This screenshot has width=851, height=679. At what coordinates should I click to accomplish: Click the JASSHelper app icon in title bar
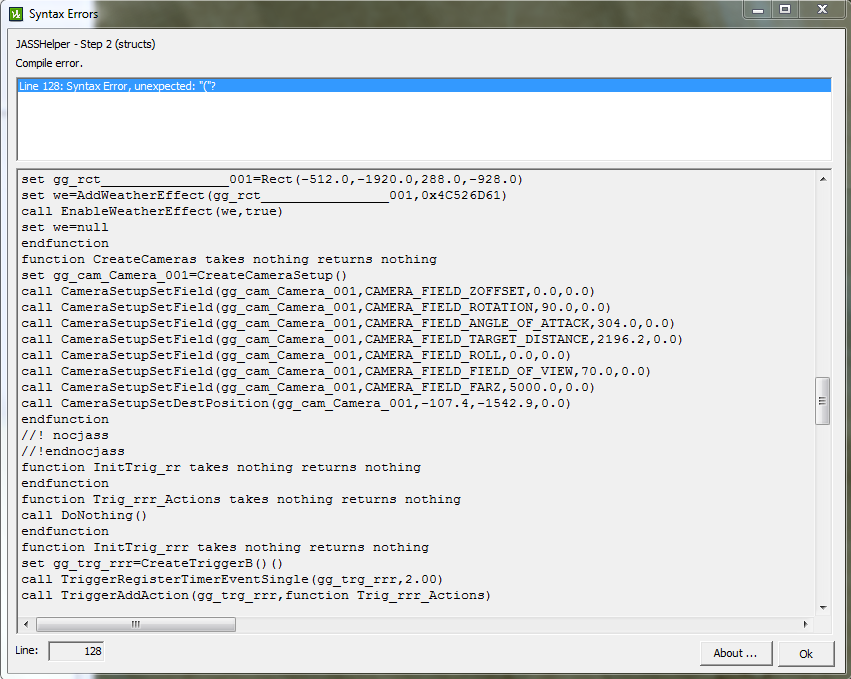click(16, 14)
